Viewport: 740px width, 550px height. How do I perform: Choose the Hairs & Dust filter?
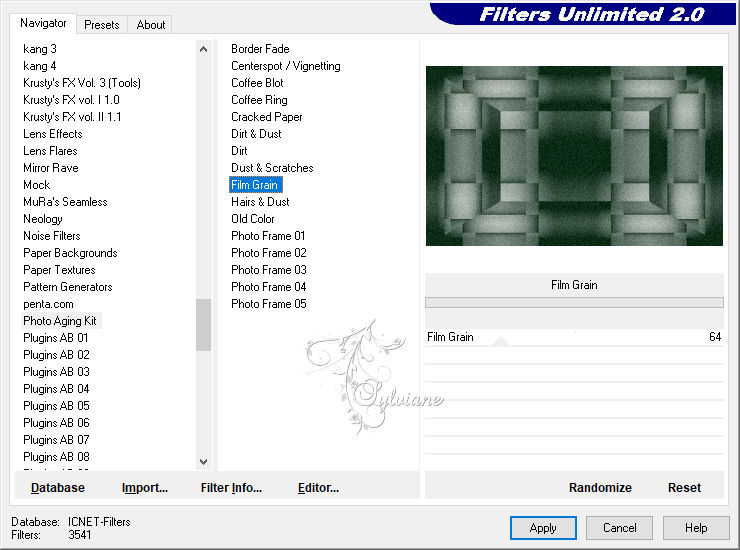pyautogui.click(x=260, y=202)
